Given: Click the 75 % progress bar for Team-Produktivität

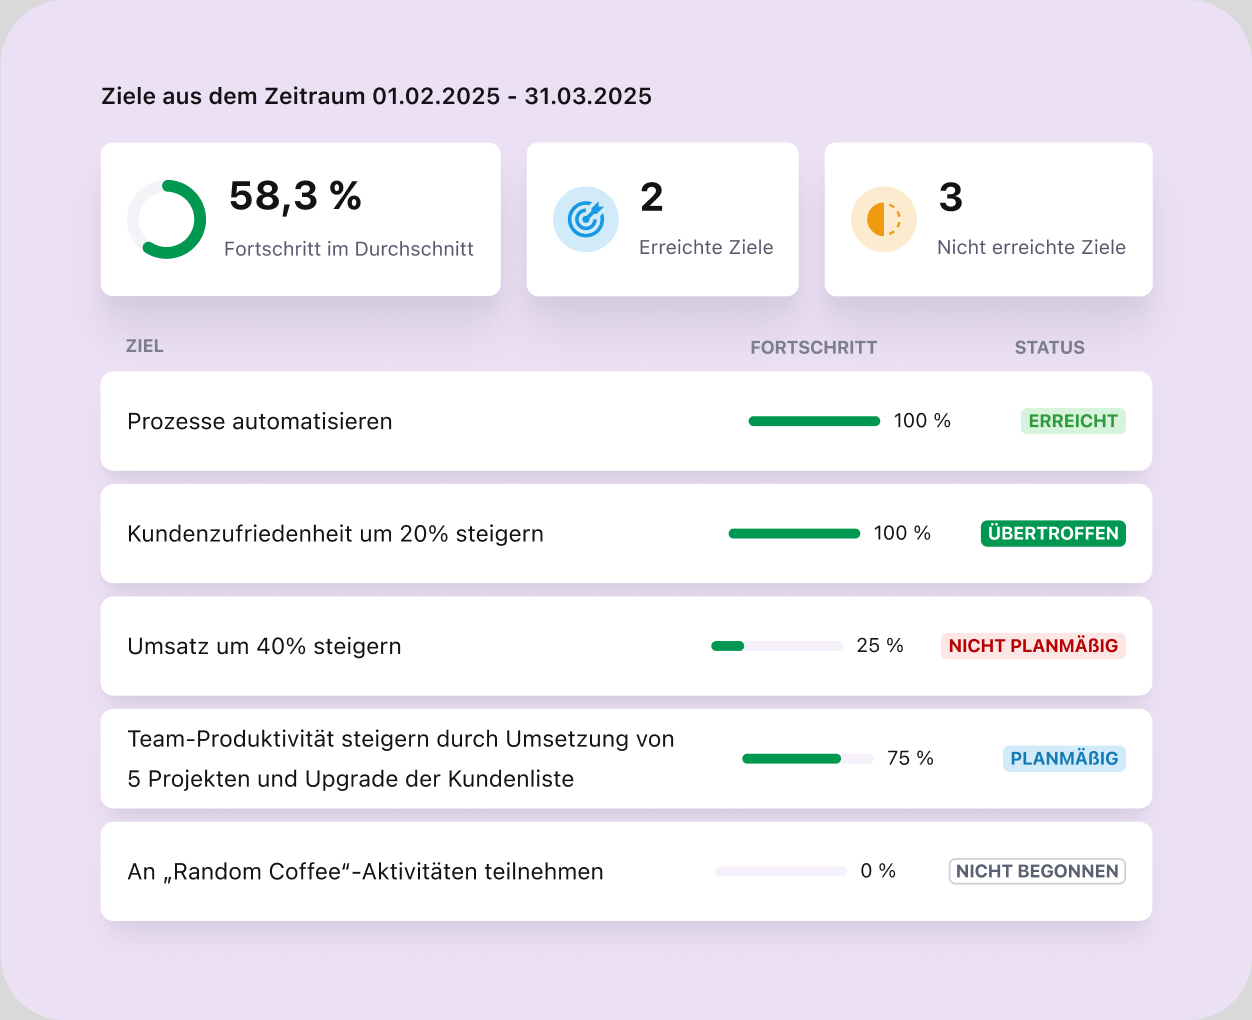Looking at the screenshot, I should click(x=806, y=758).
